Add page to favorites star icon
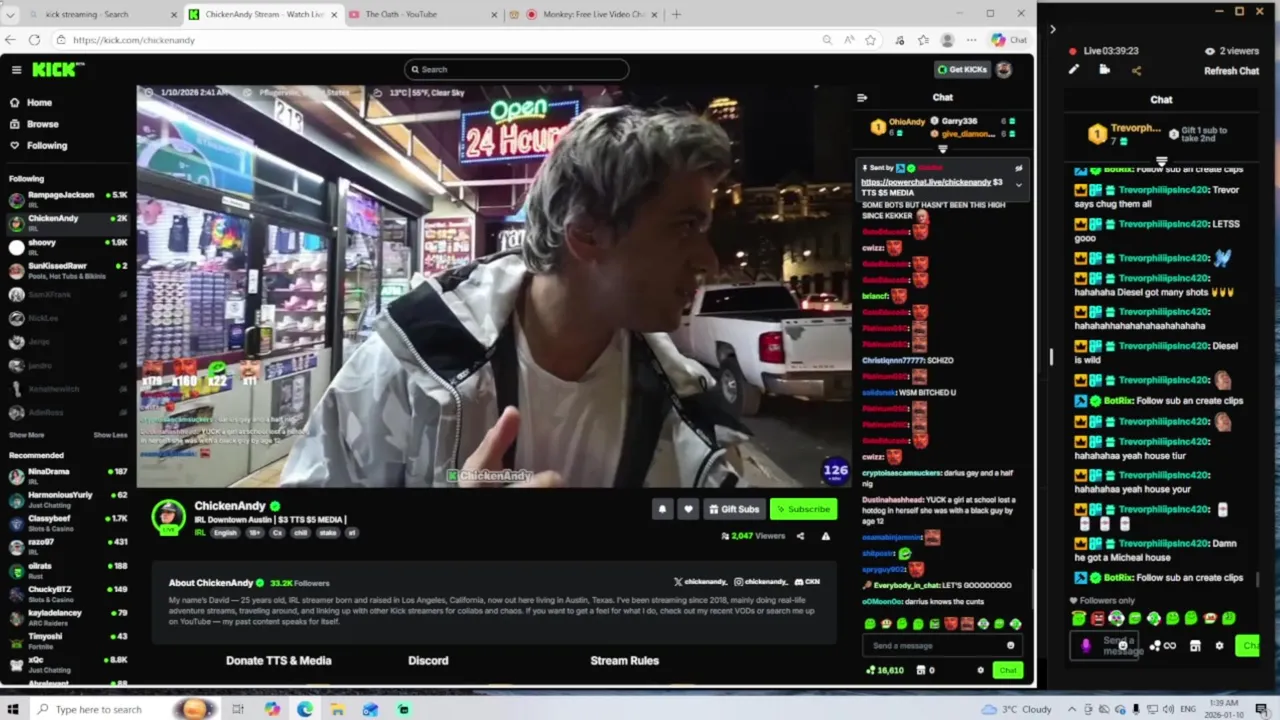 pos(870,40)
